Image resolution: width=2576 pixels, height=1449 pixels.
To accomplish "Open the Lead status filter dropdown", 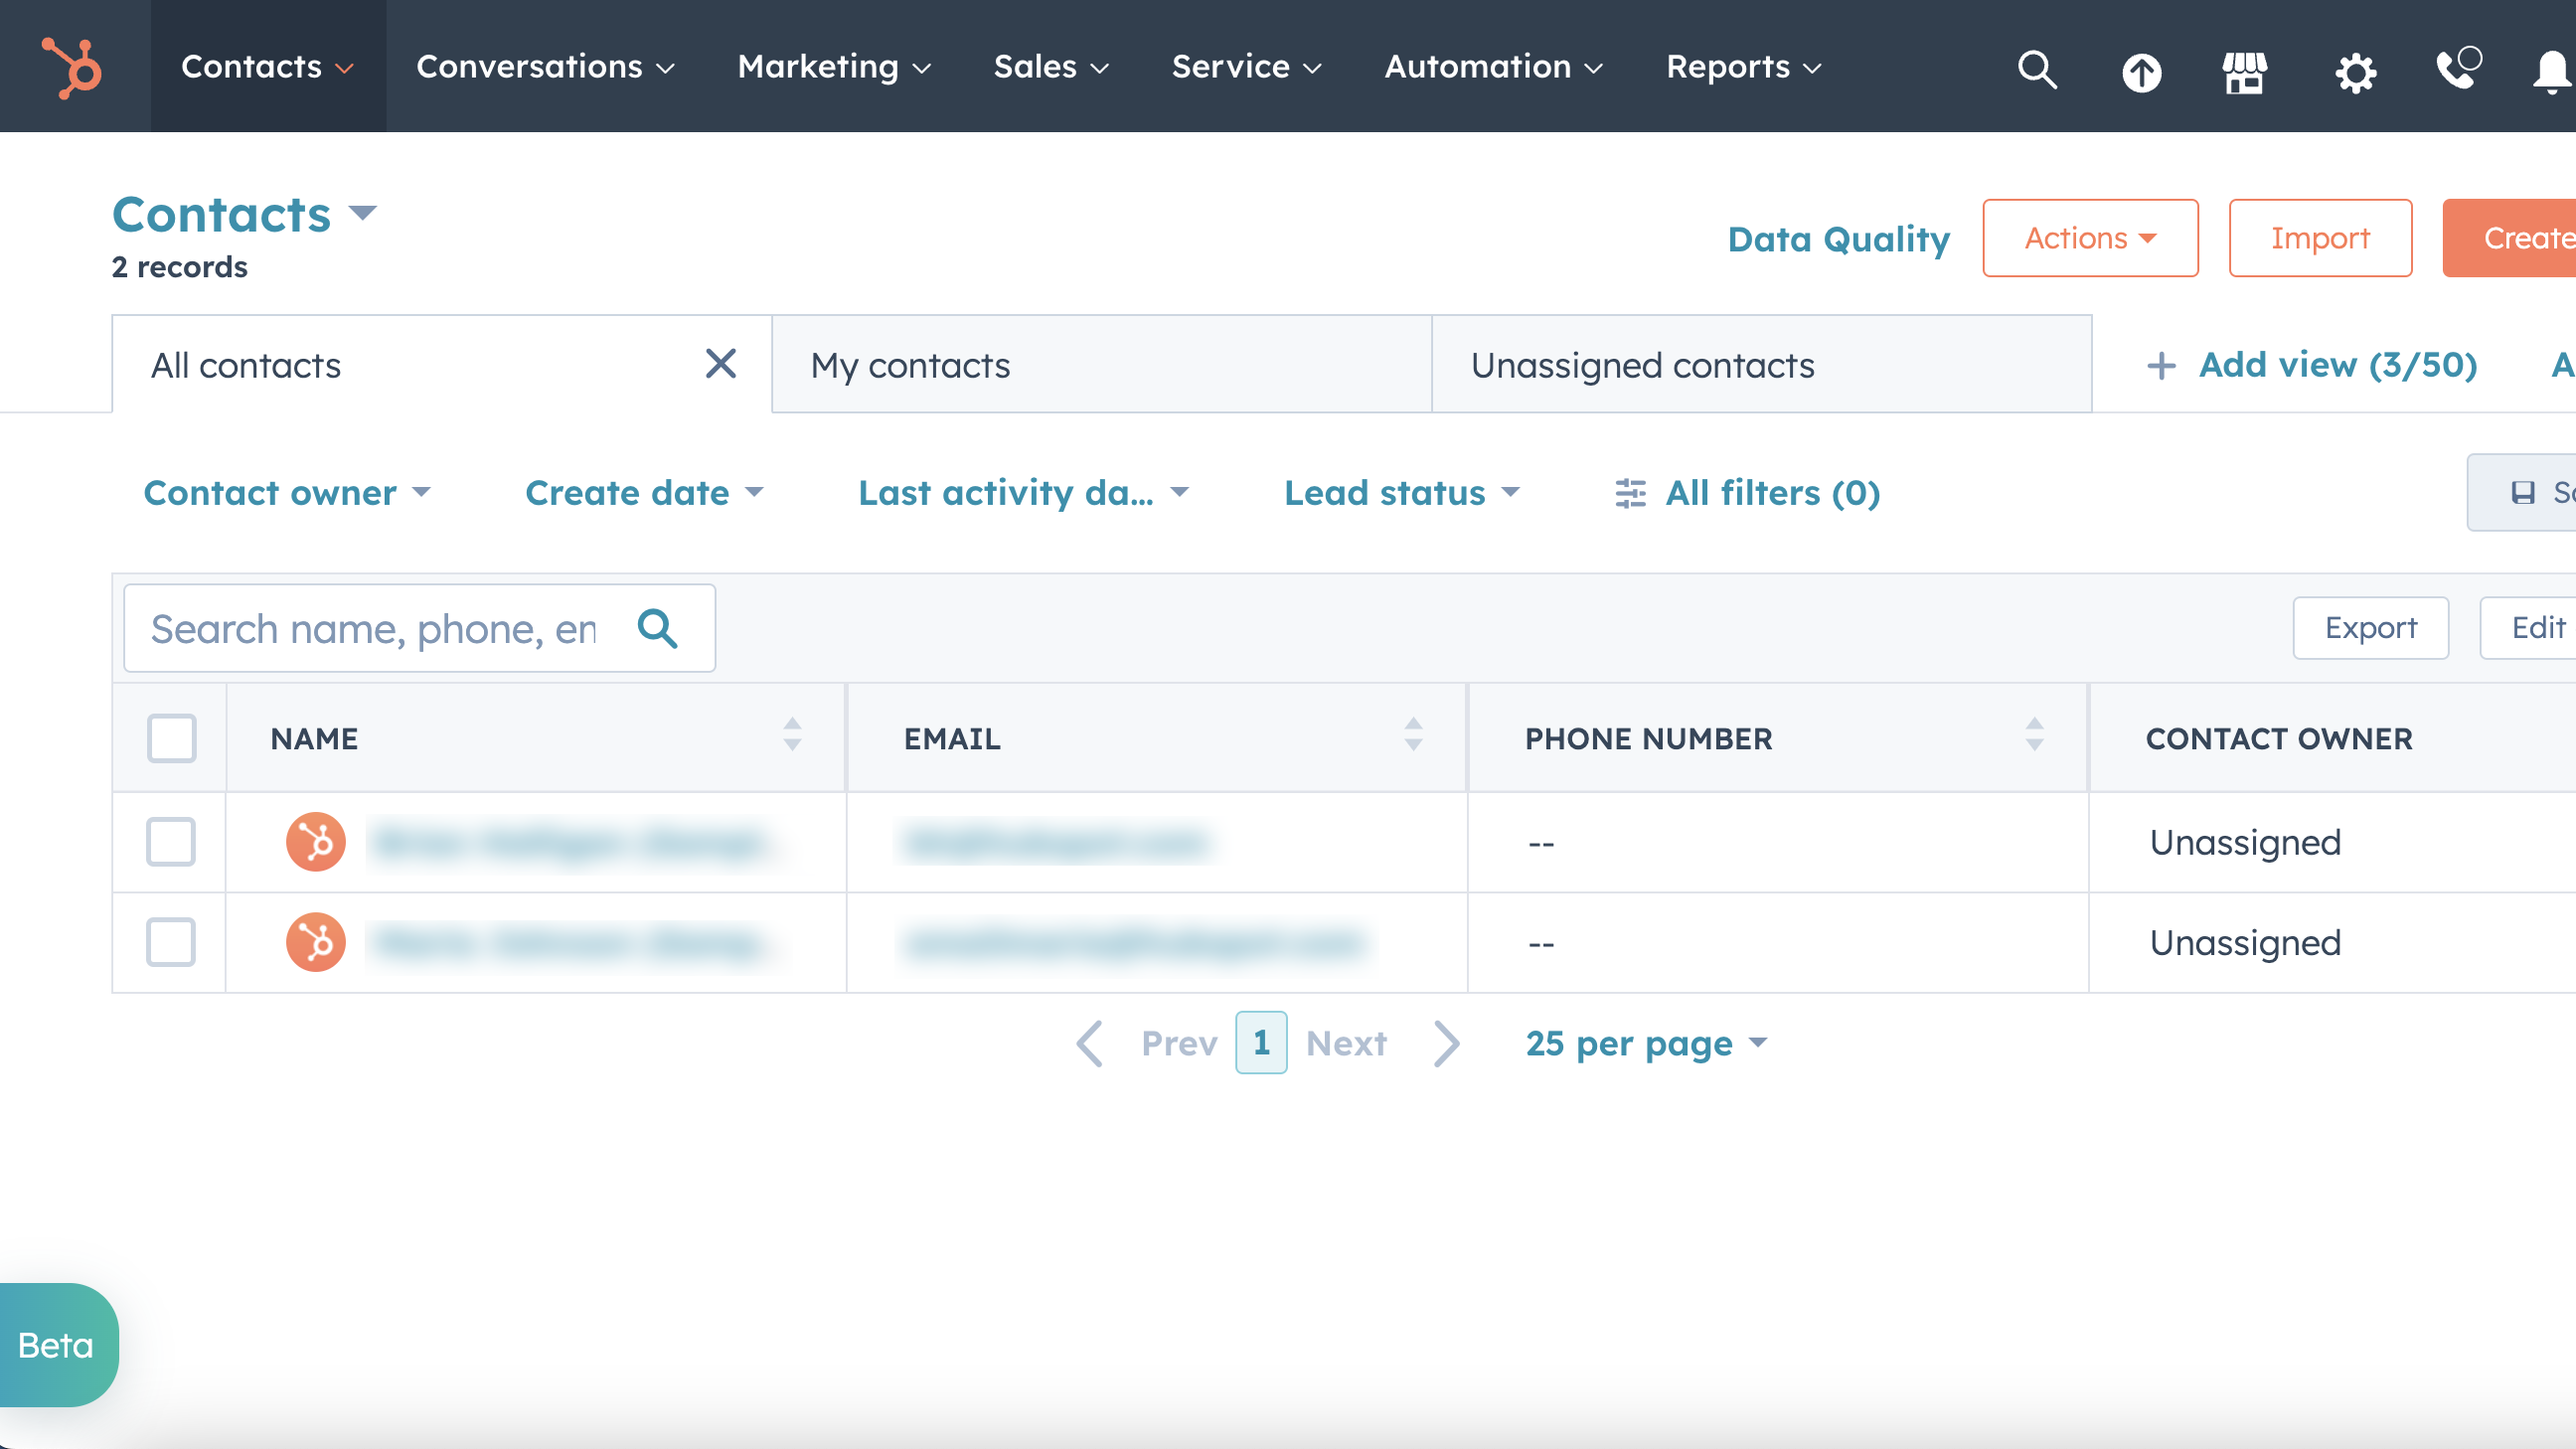I will point(1401,493).
